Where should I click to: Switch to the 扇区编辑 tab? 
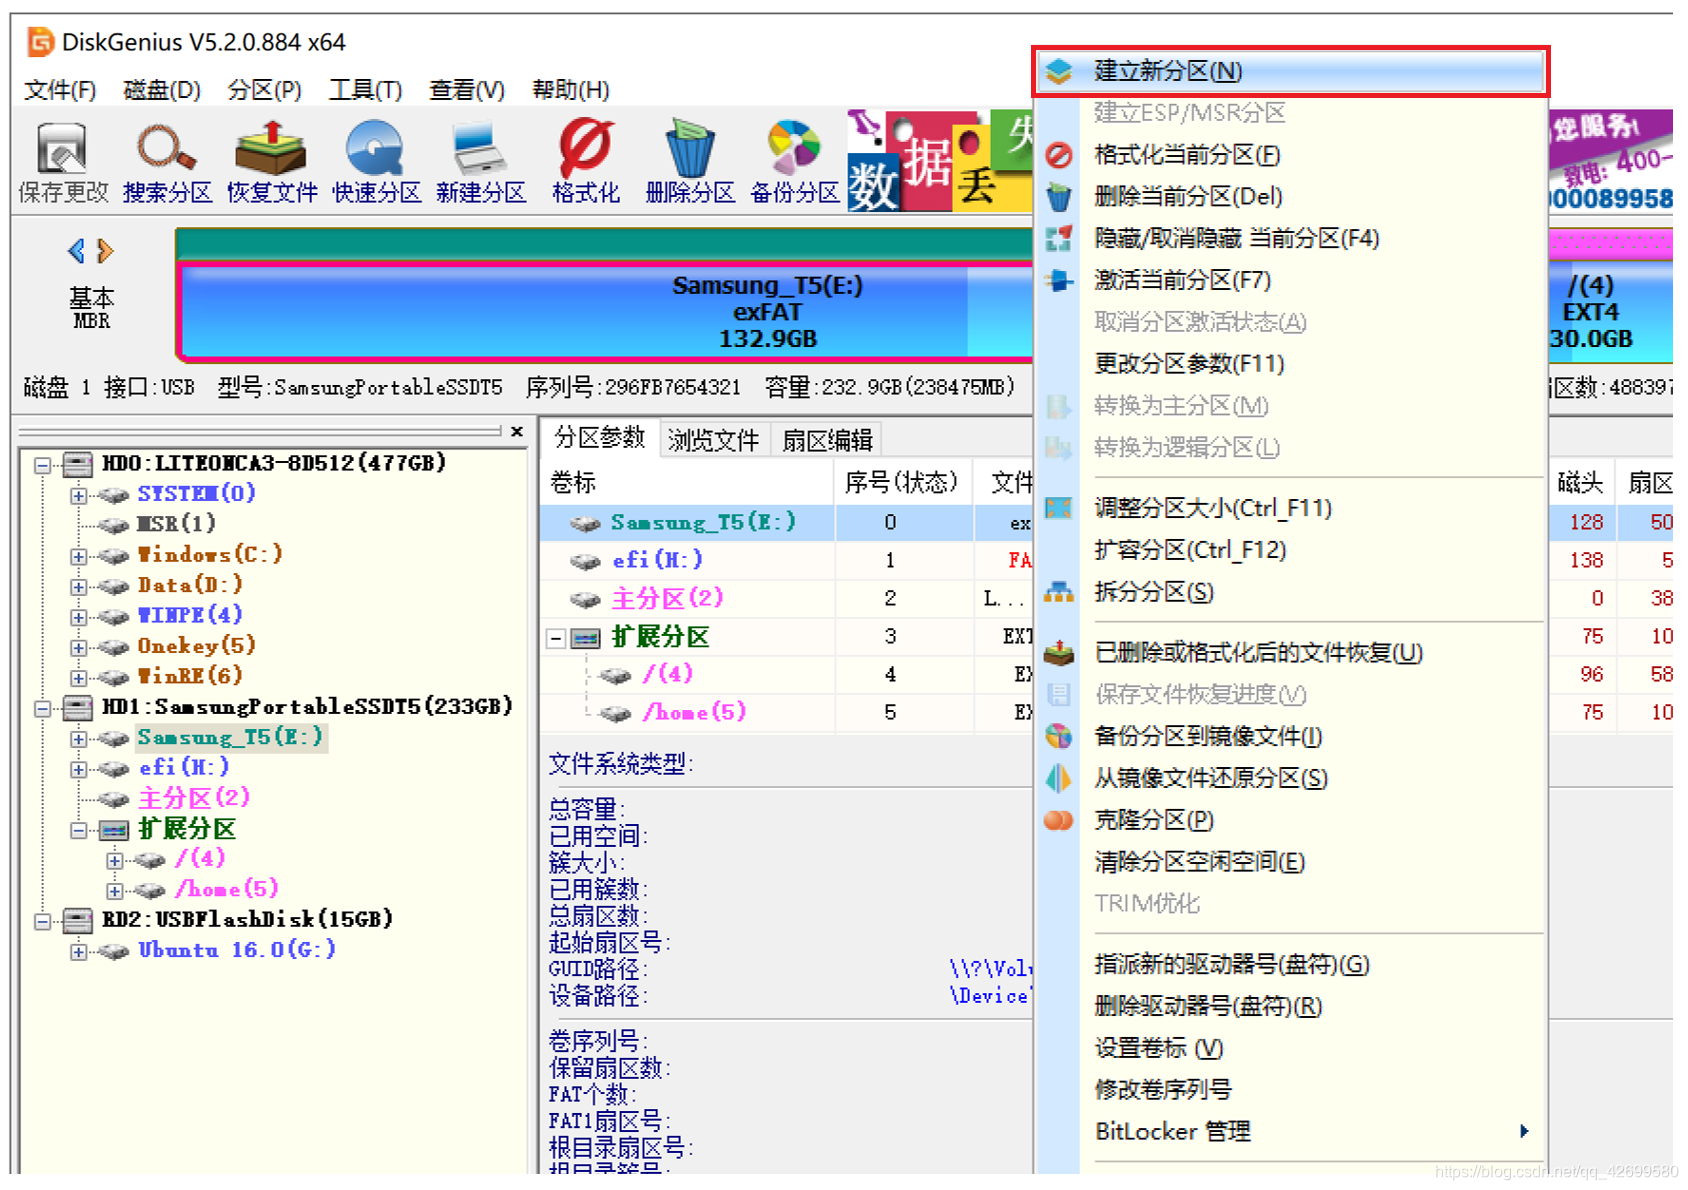pyautogui.click(x=827, y=440)
